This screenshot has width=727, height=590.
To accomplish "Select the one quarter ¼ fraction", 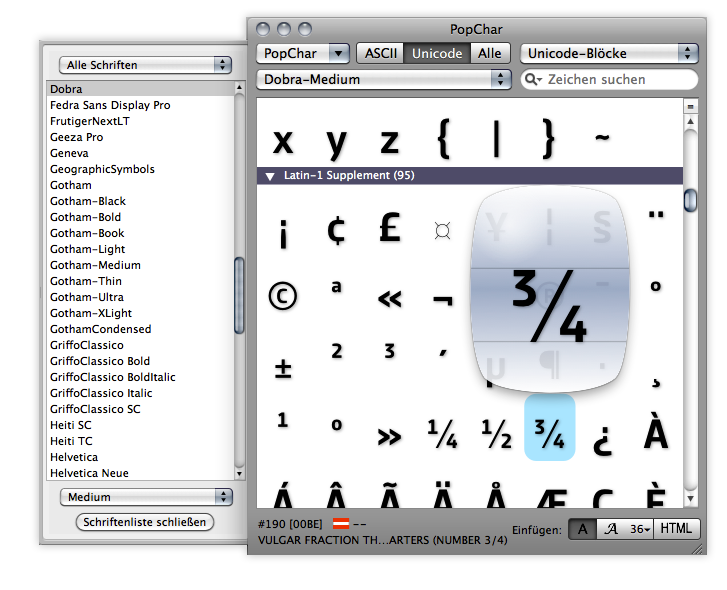I will click(442, 434).
